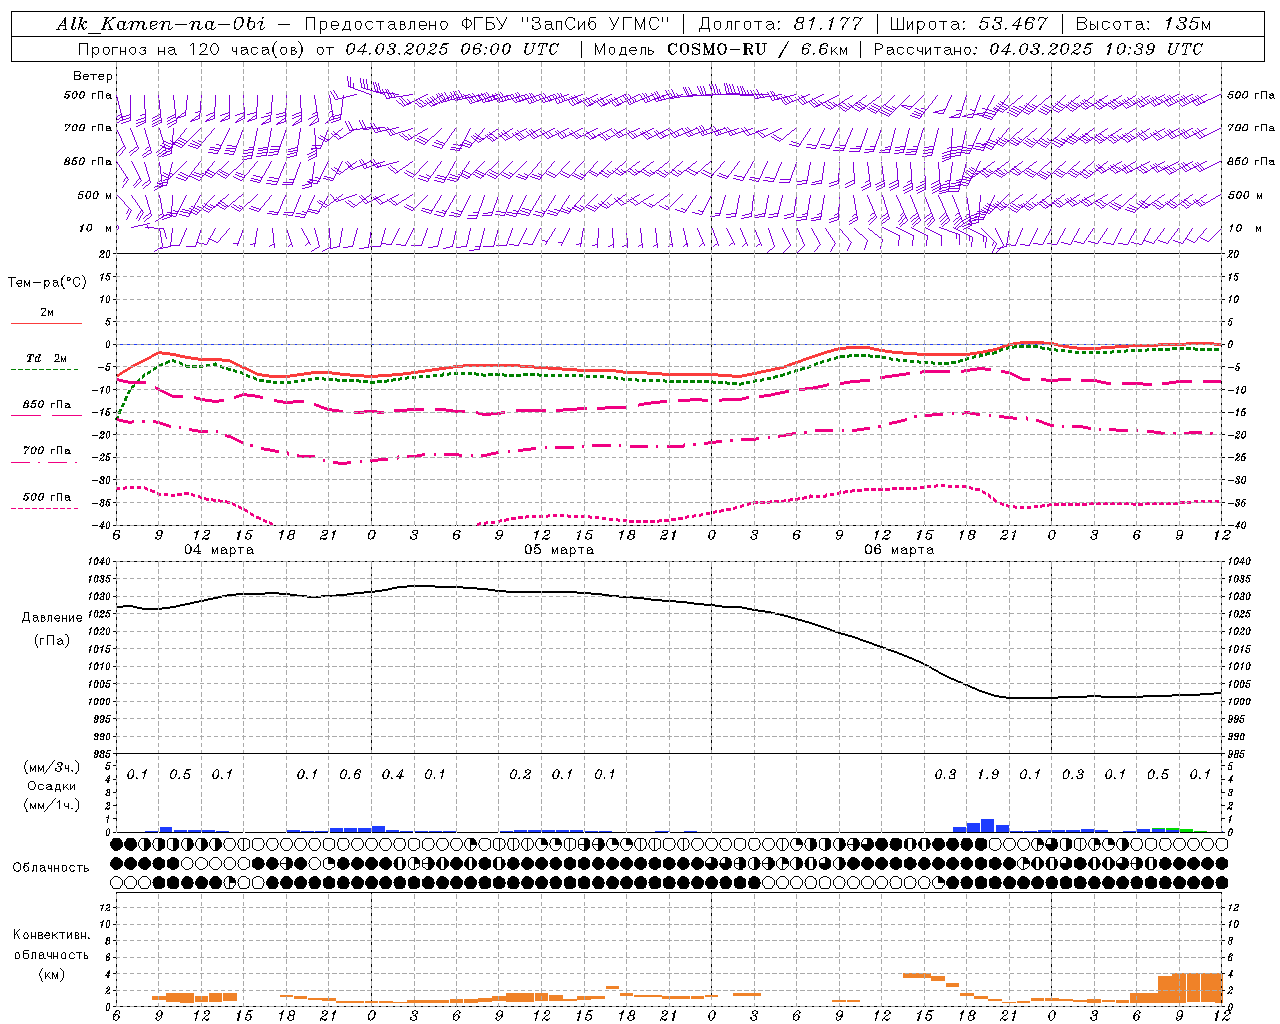Click the (км) unit of convective cloud panel

(52, 974)
